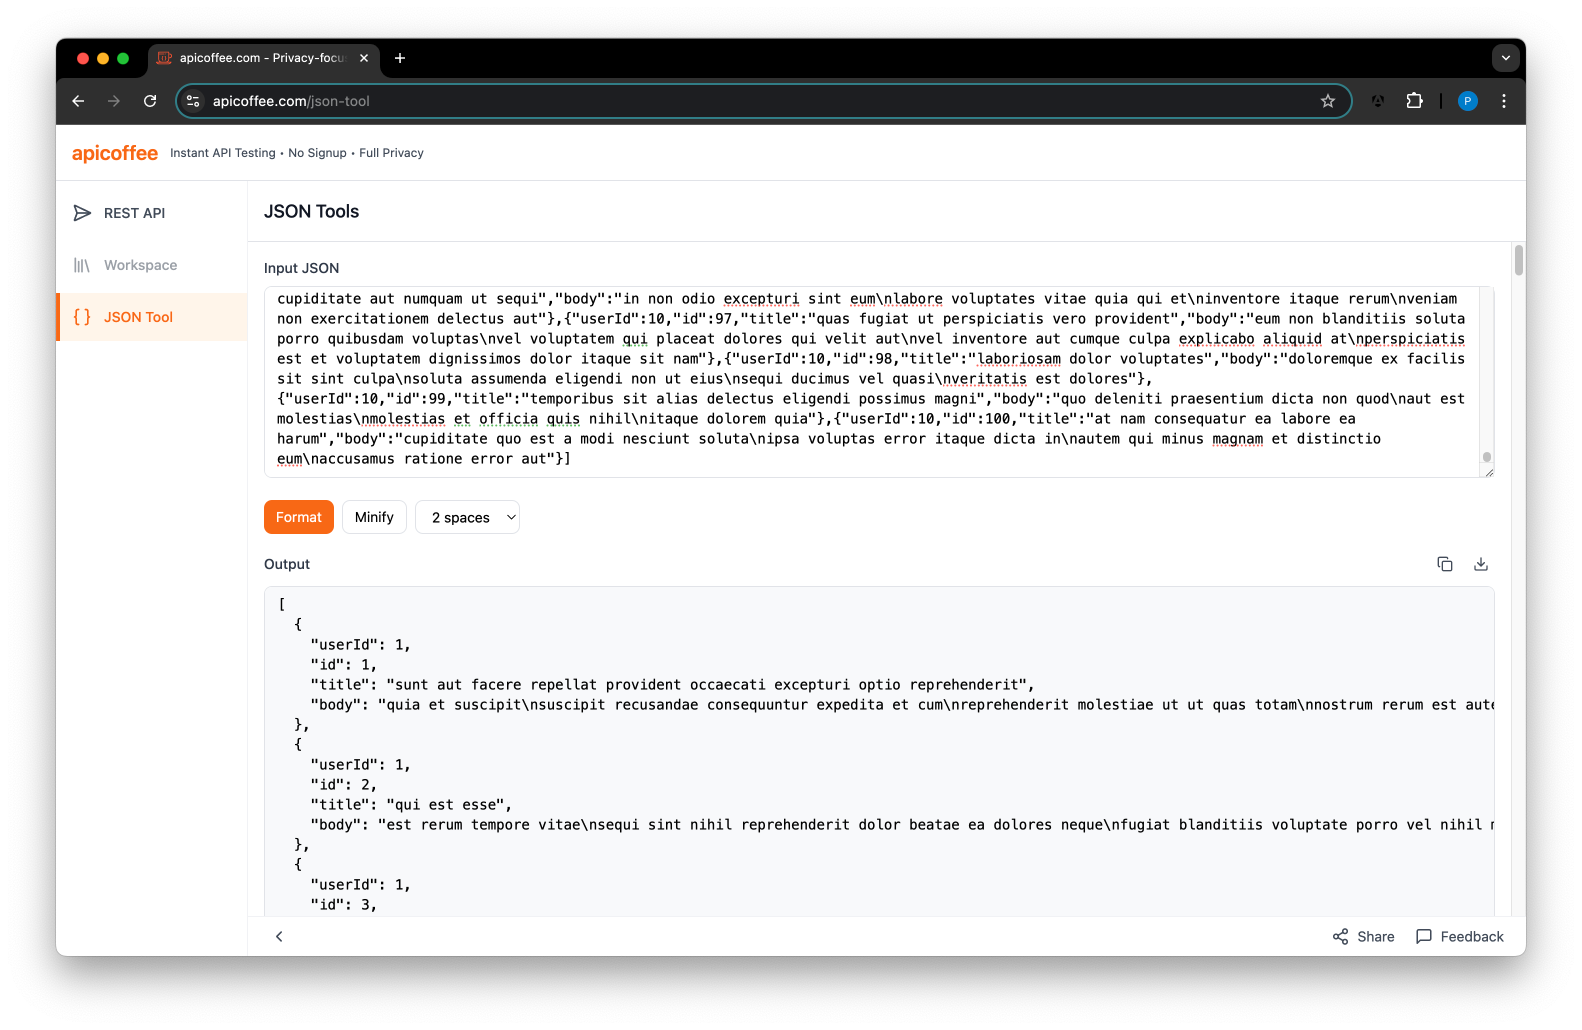
Task: Click the Workspace library icon
Action: (x=82, y=265)
